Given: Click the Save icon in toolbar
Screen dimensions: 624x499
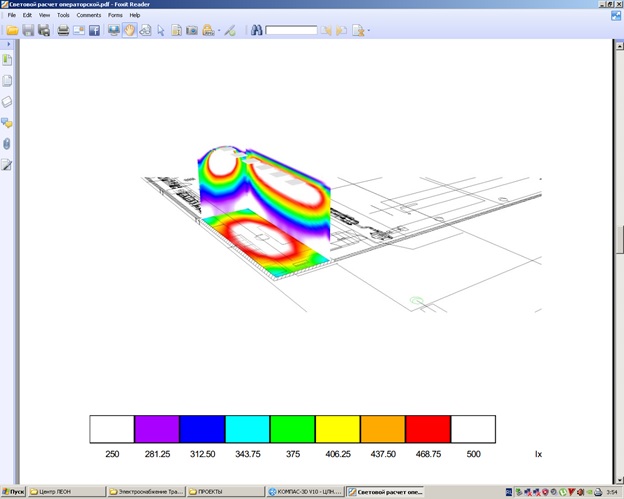Looking at the screenshot, I should pos(28,30).
